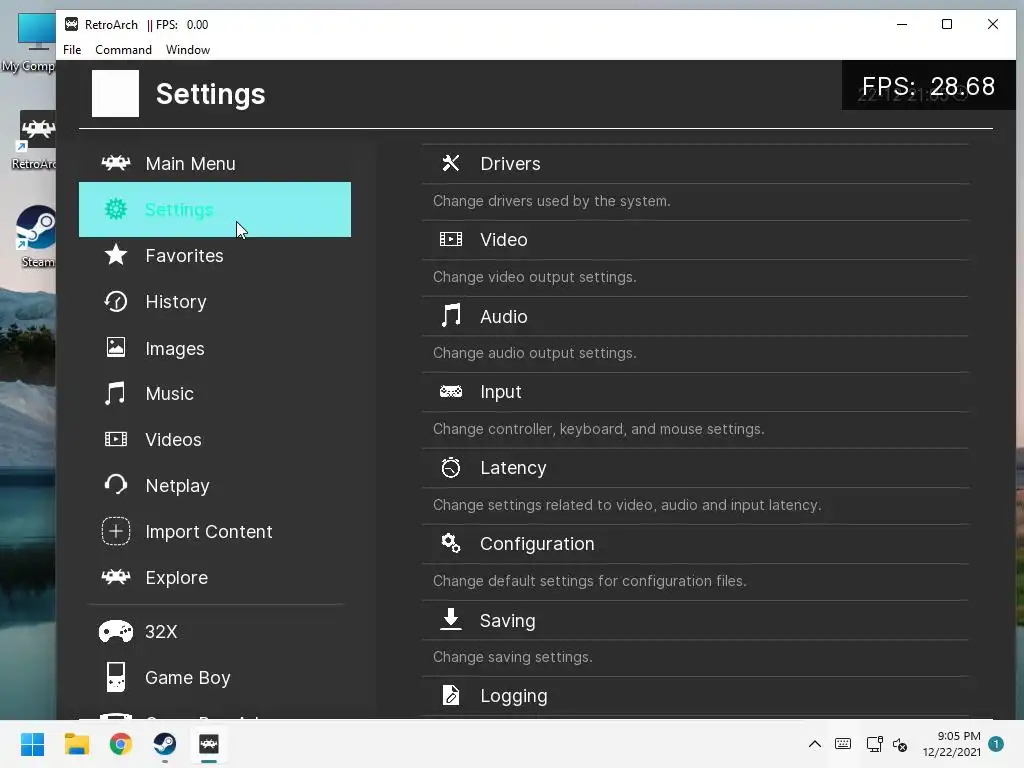Click the 32X controller icon
The height and width of the screenshot is (768, 1024).
pos(116,632)
